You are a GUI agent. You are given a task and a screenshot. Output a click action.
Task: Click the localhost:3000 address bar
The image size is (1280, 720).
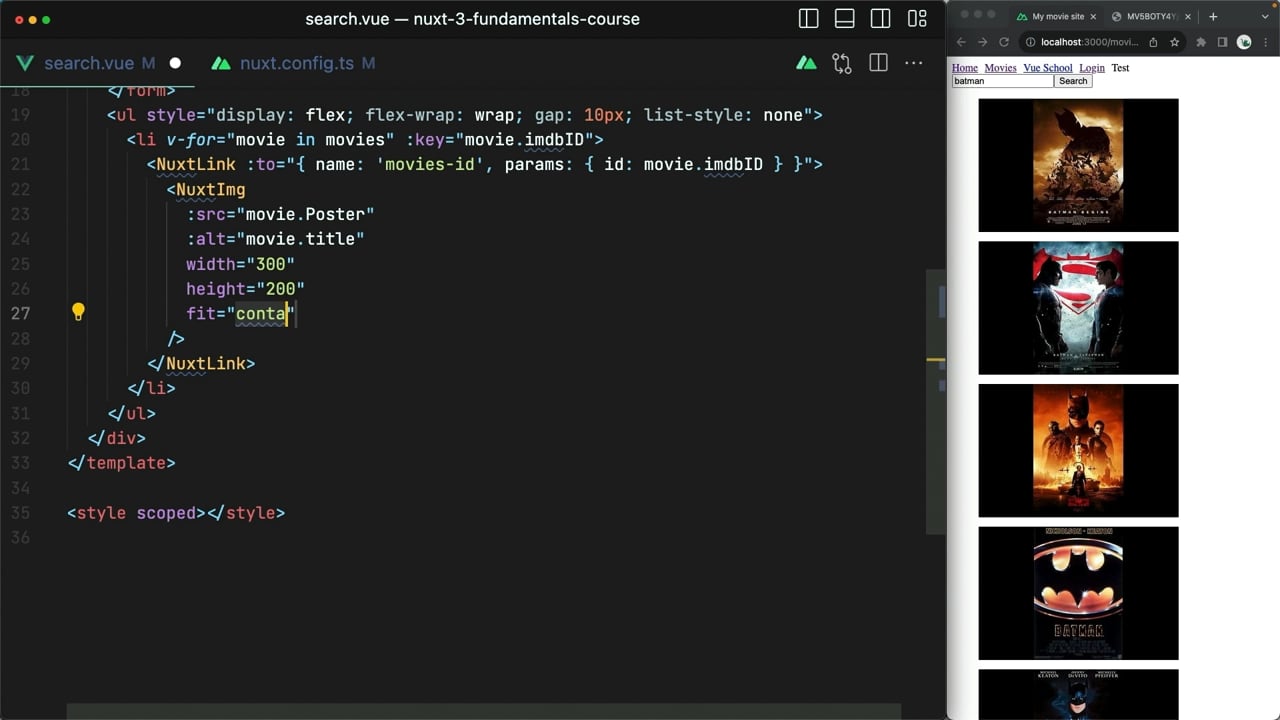coord(1090,42)
